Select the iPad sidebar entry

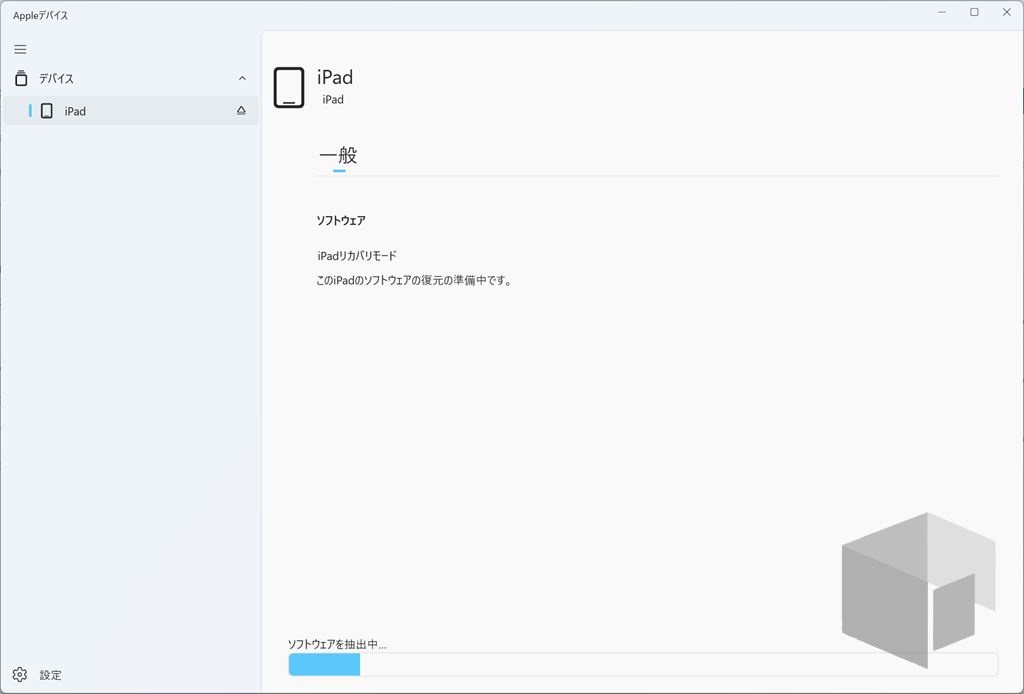point(131,111)
